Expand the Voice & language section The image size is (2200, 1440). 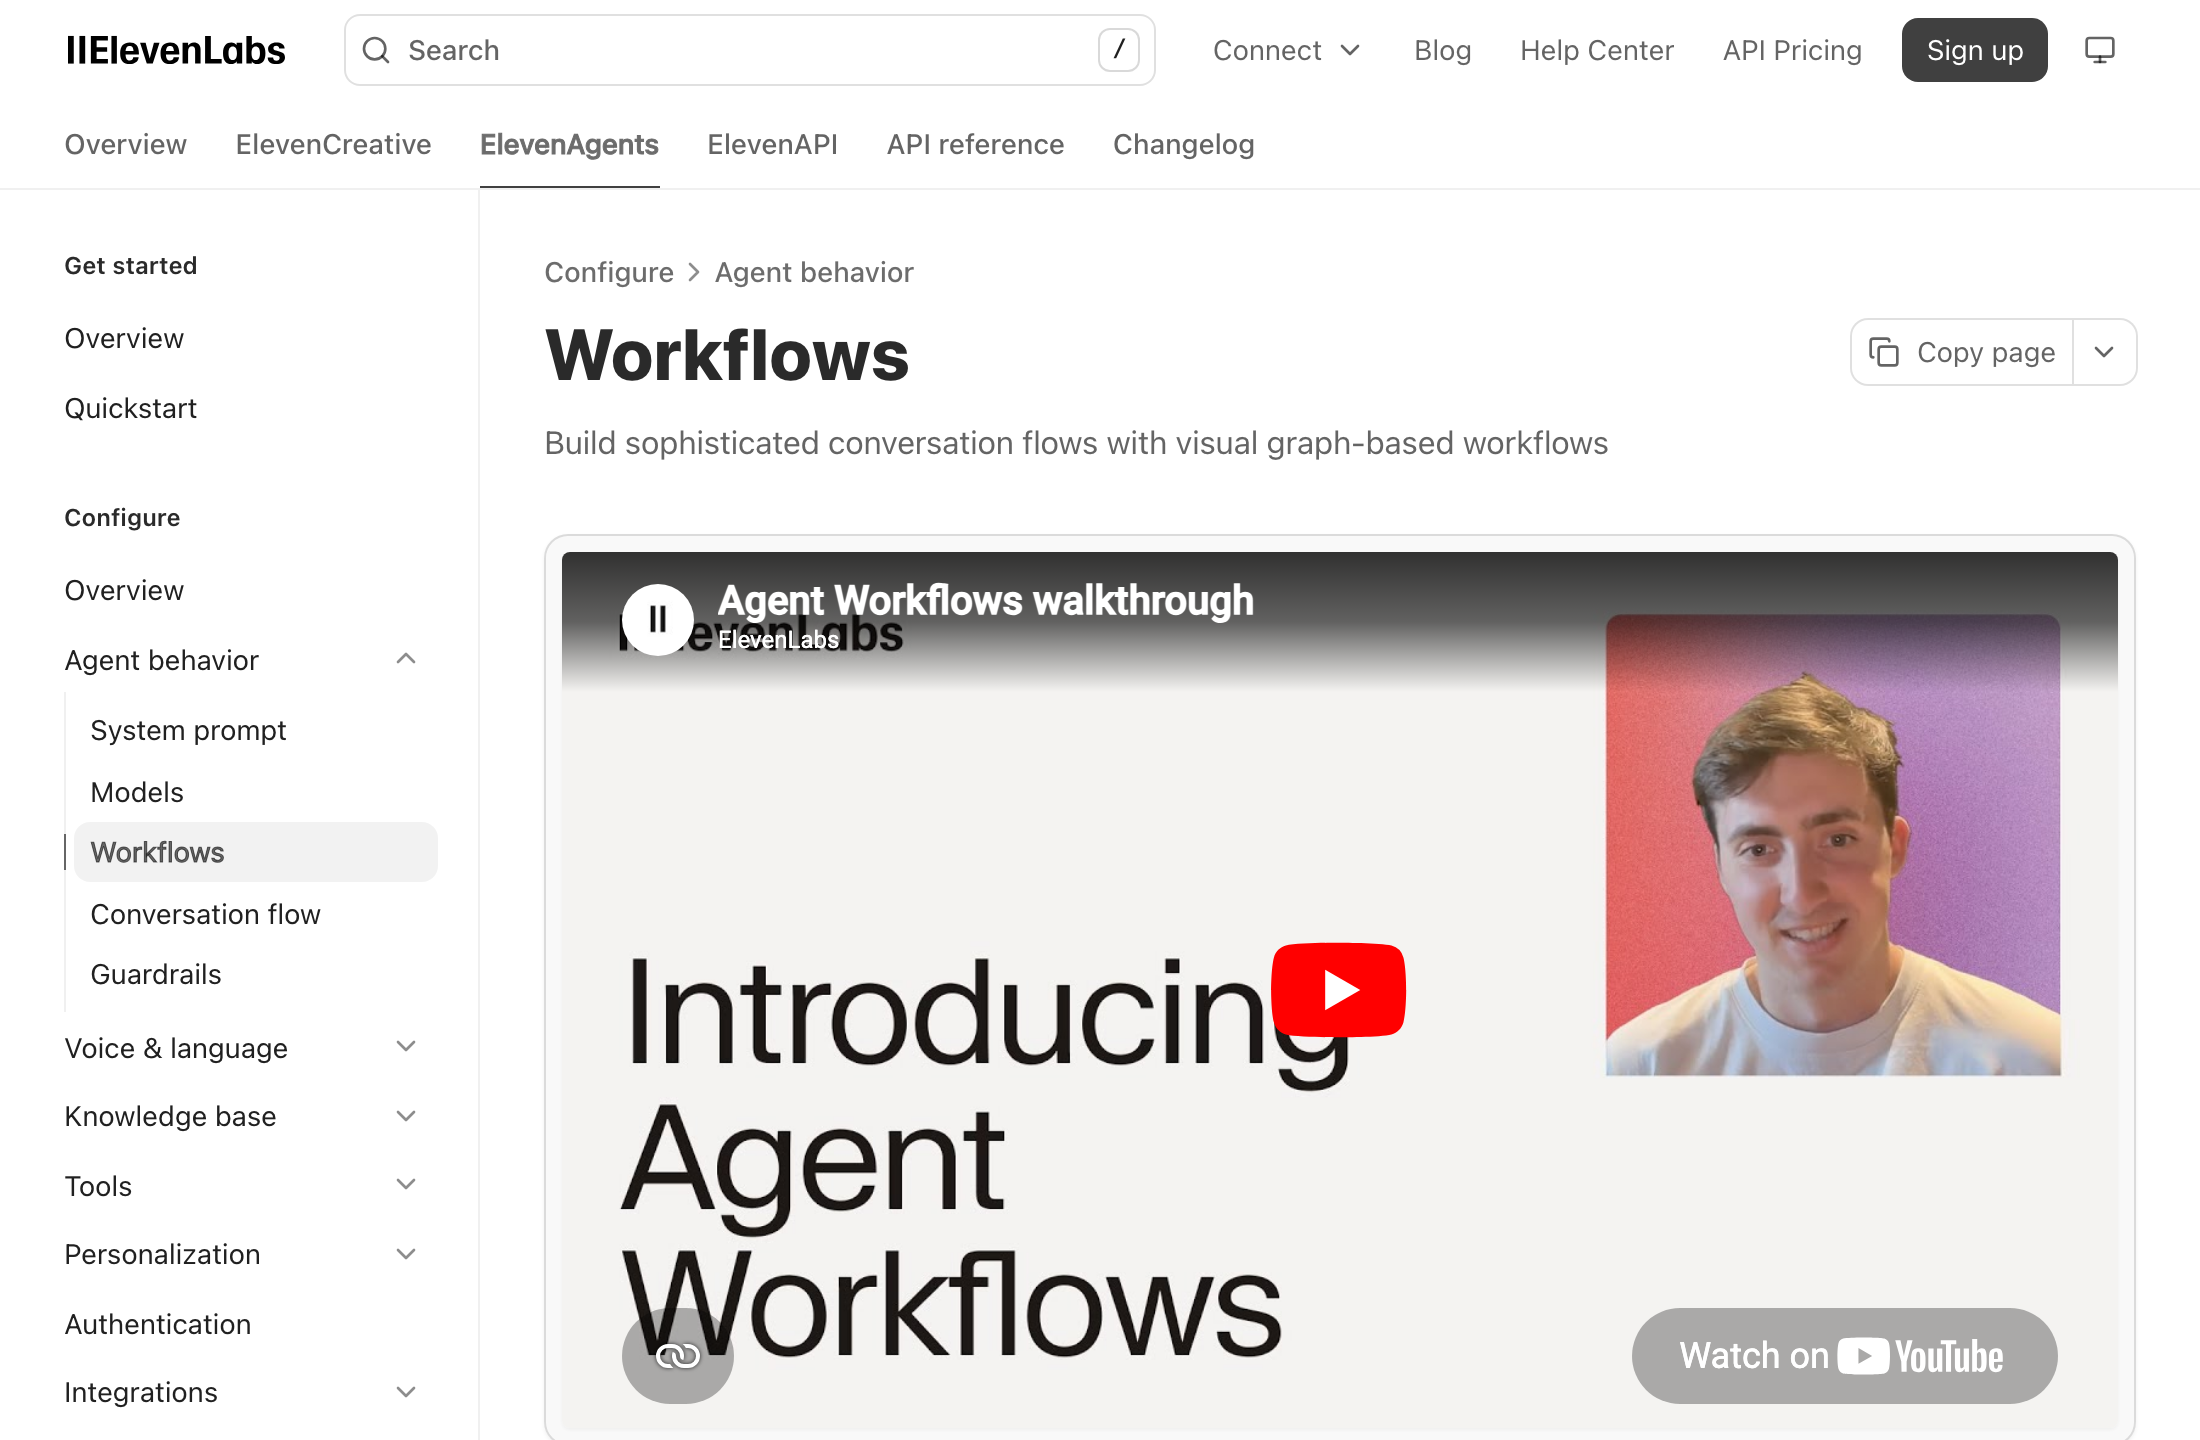pos(406,1047)
